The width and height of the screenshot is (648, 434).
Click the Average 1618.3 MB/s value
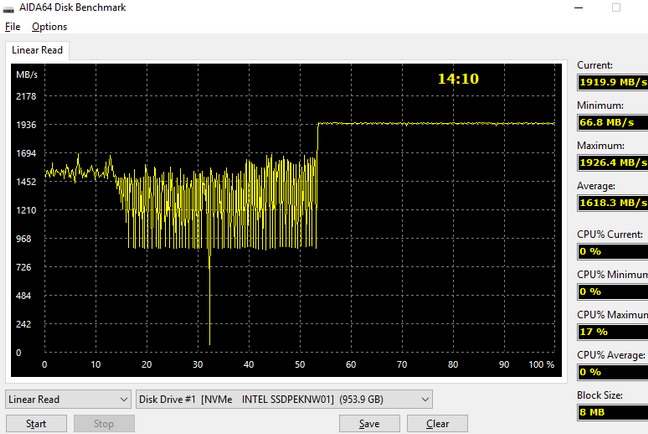[x=613, y=203]
